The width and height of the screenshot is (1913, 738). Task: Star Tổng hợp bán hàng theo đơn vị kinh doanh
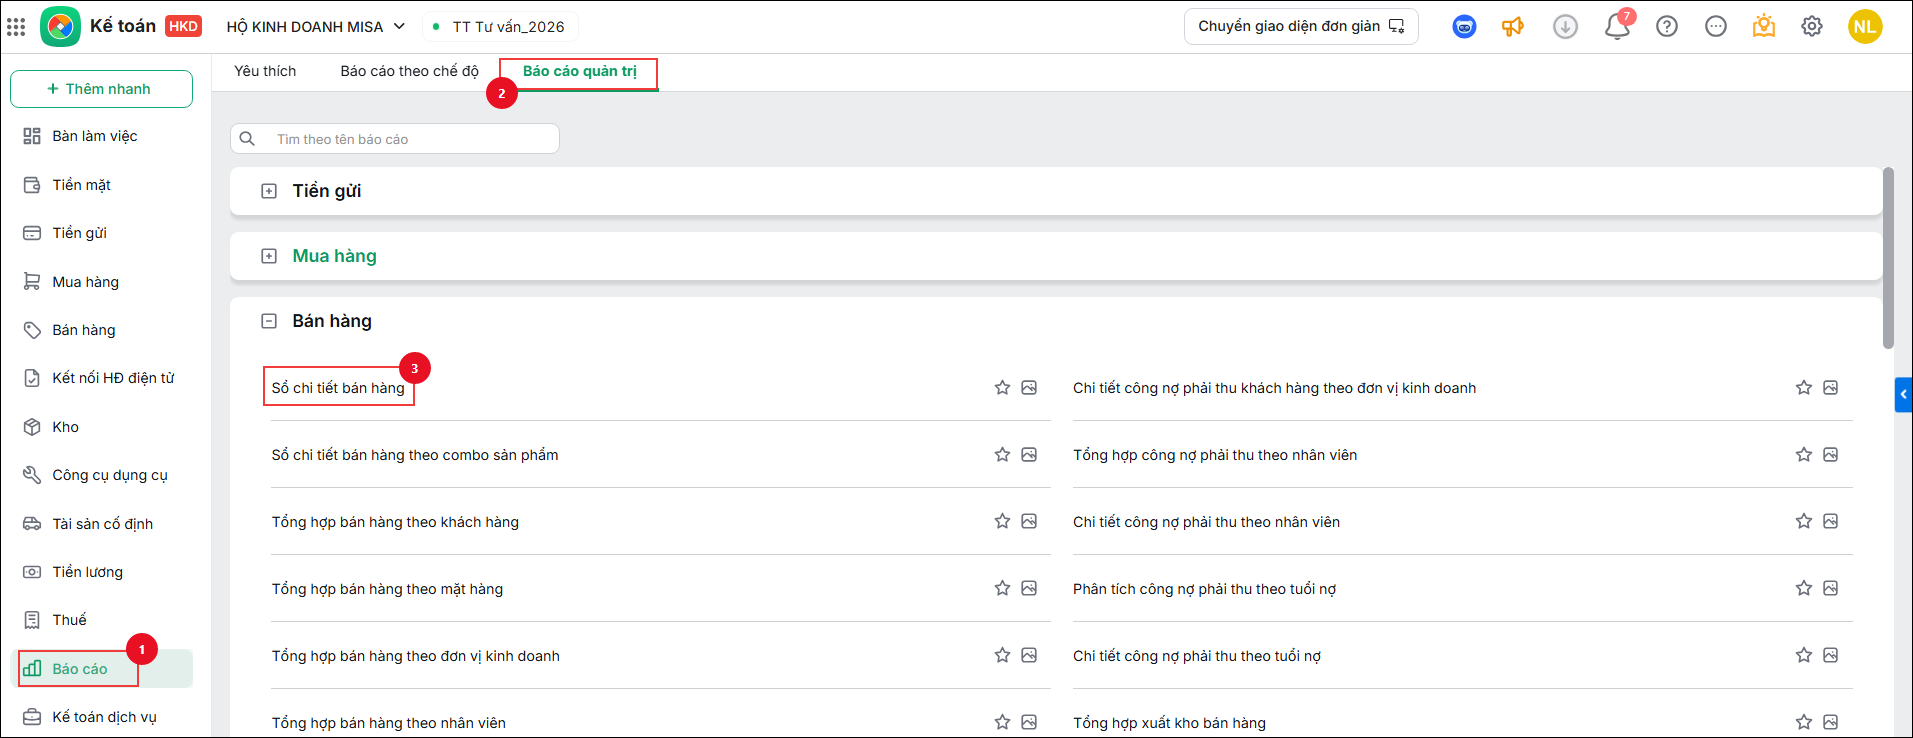click(1002, 655)
